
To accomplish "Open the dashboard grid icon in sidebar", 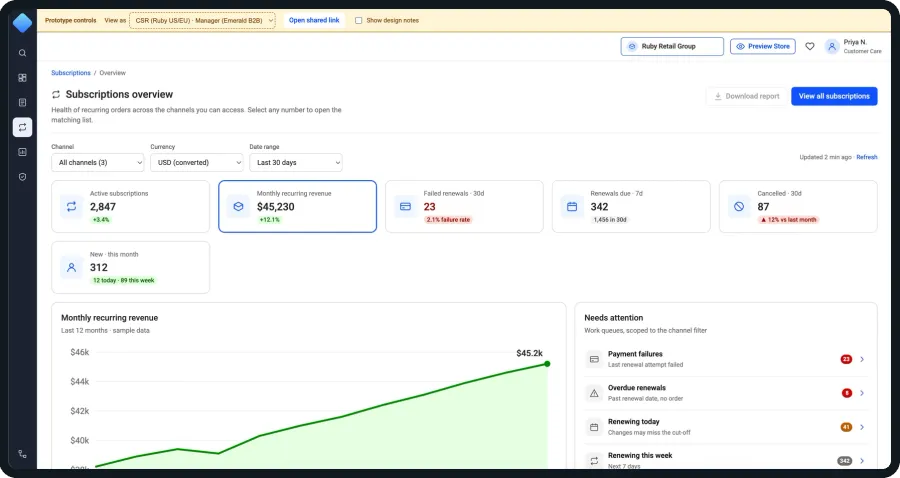I will point(22,77).
